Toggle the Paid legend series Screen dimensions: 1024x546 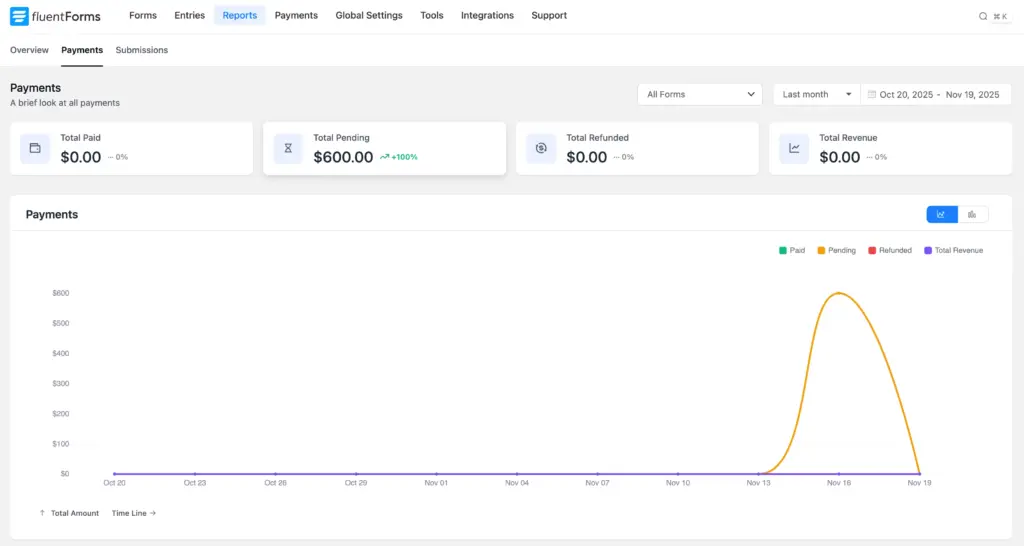coord(792,250)
